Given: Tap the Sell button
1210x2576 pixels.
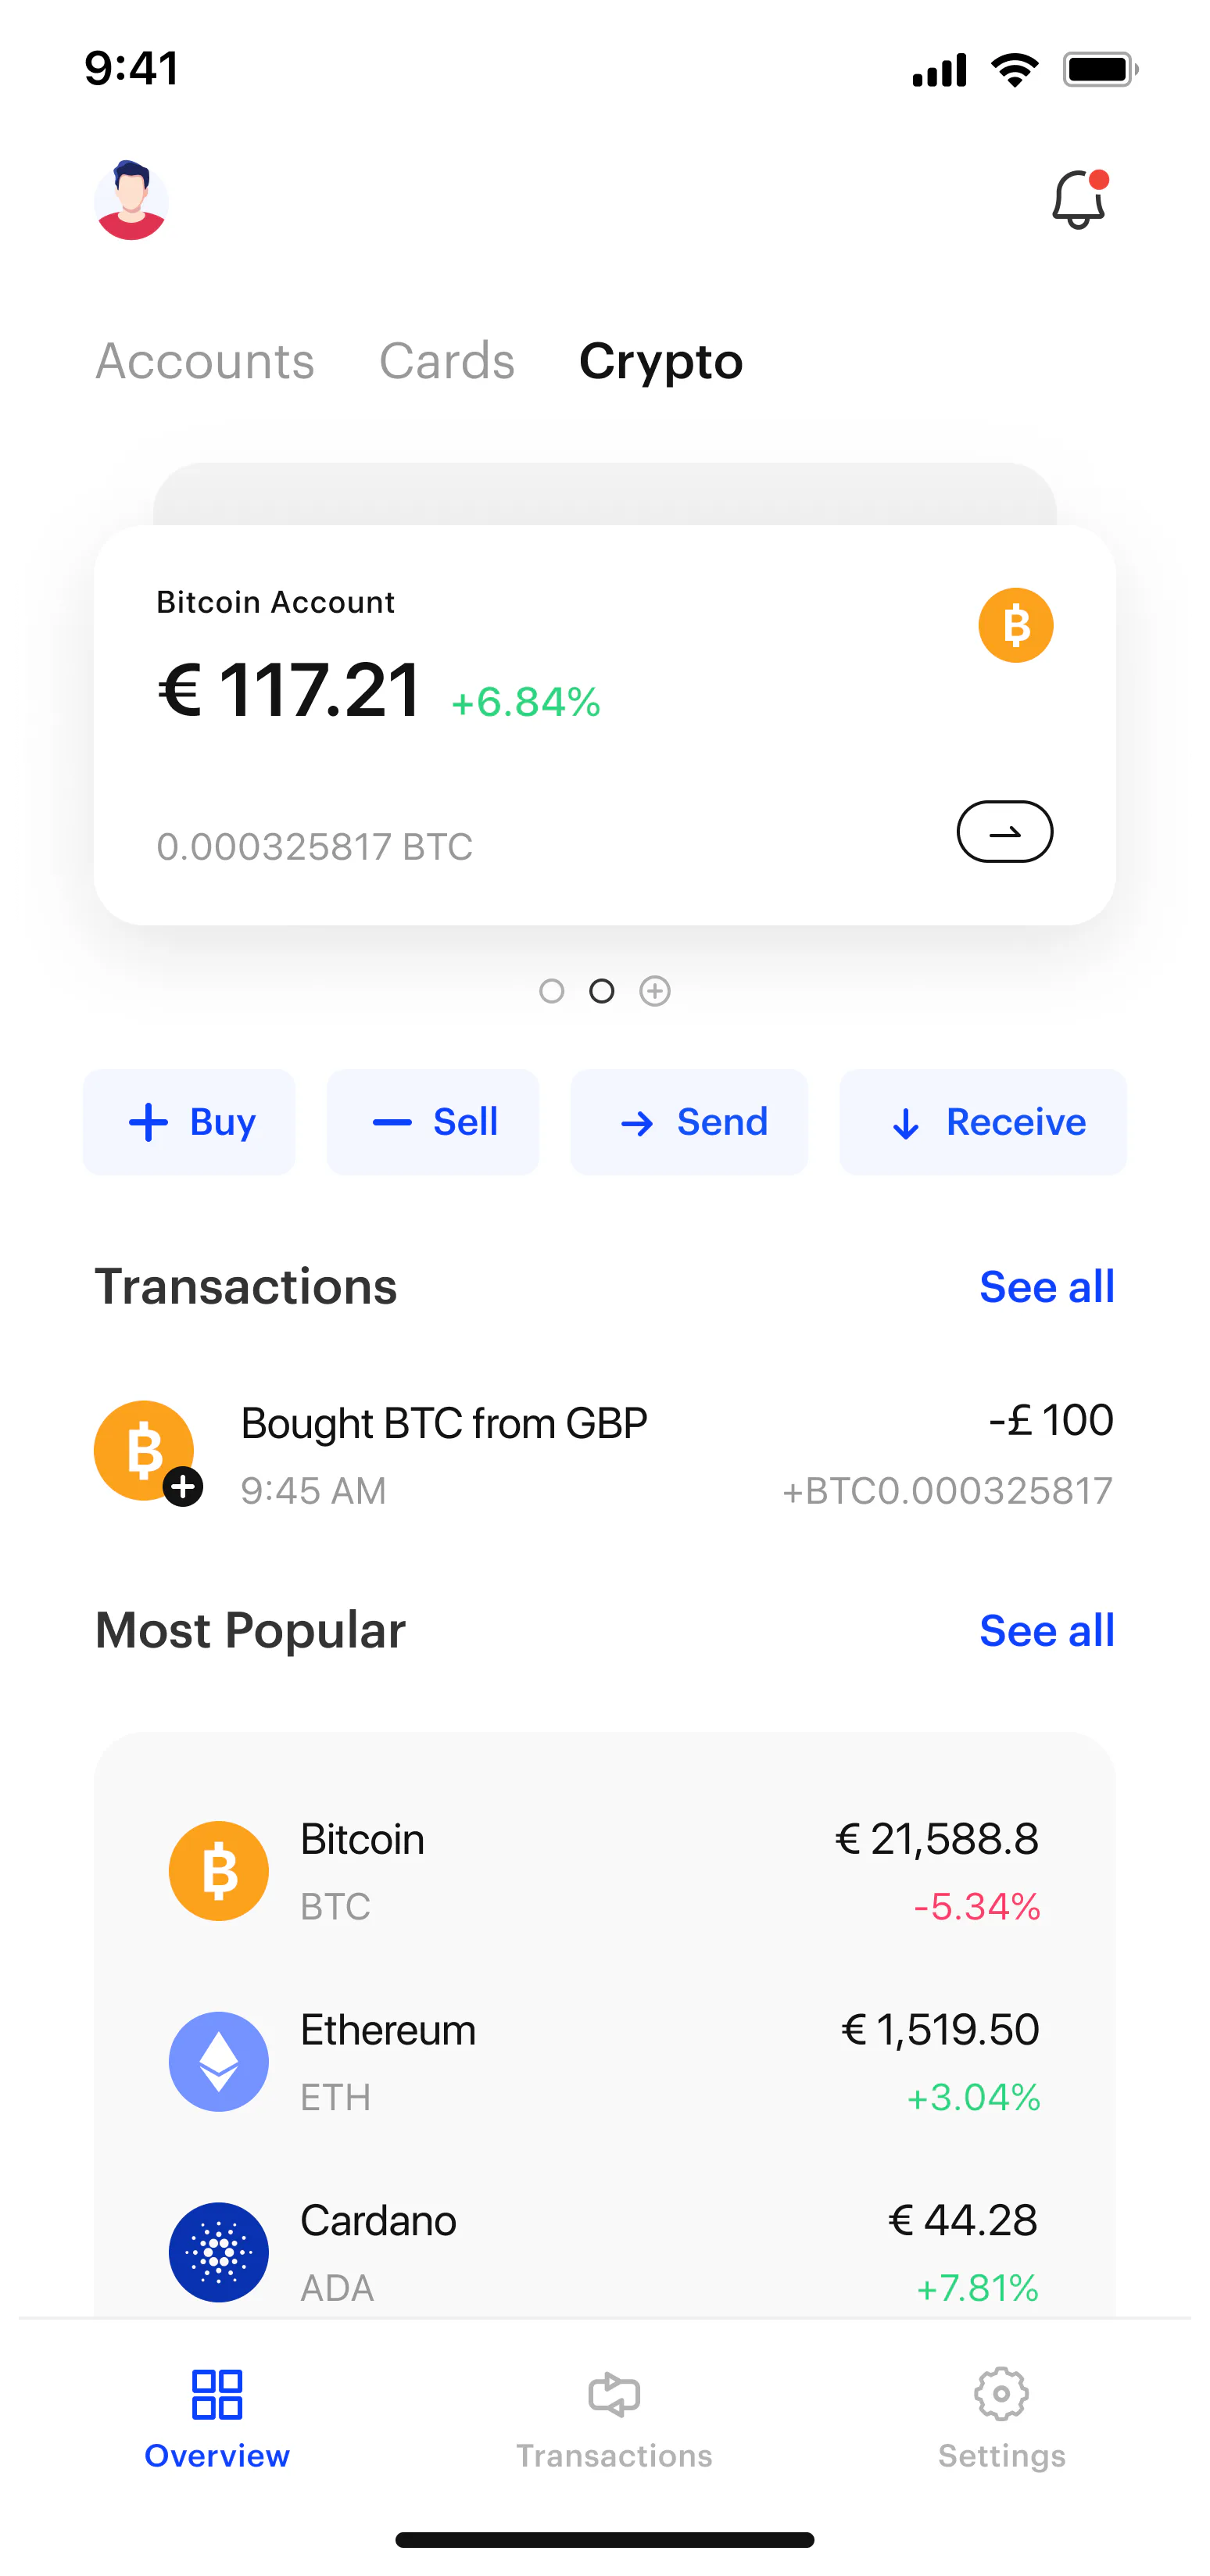Looking at the screenshot, I should tap(433, 1122).
